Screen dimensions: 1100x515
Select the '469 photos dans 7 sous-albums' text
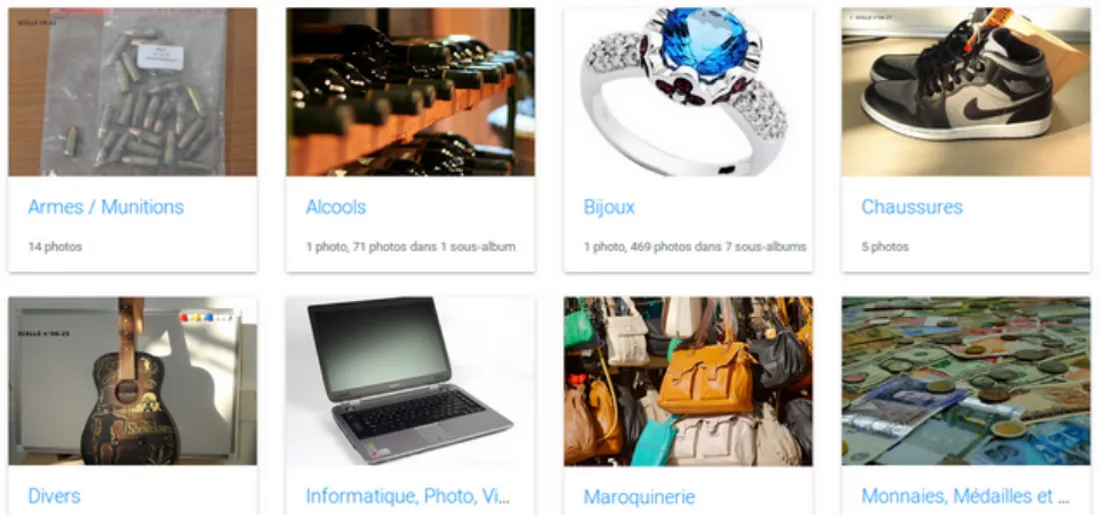pyautogui.click(x=718, y=247)
